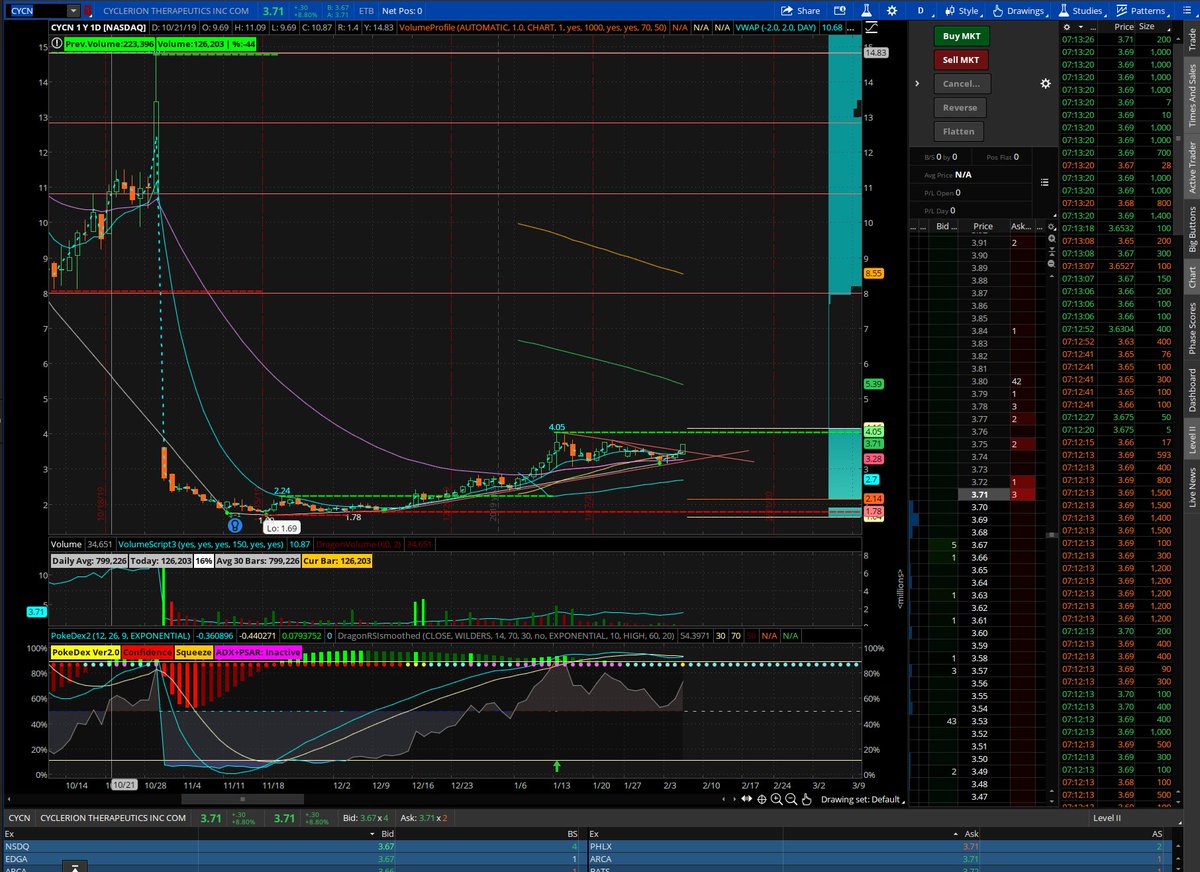Click the 3.80 price row in ladder
Viewport: 1200px width, 872px height.
(984, 381)
